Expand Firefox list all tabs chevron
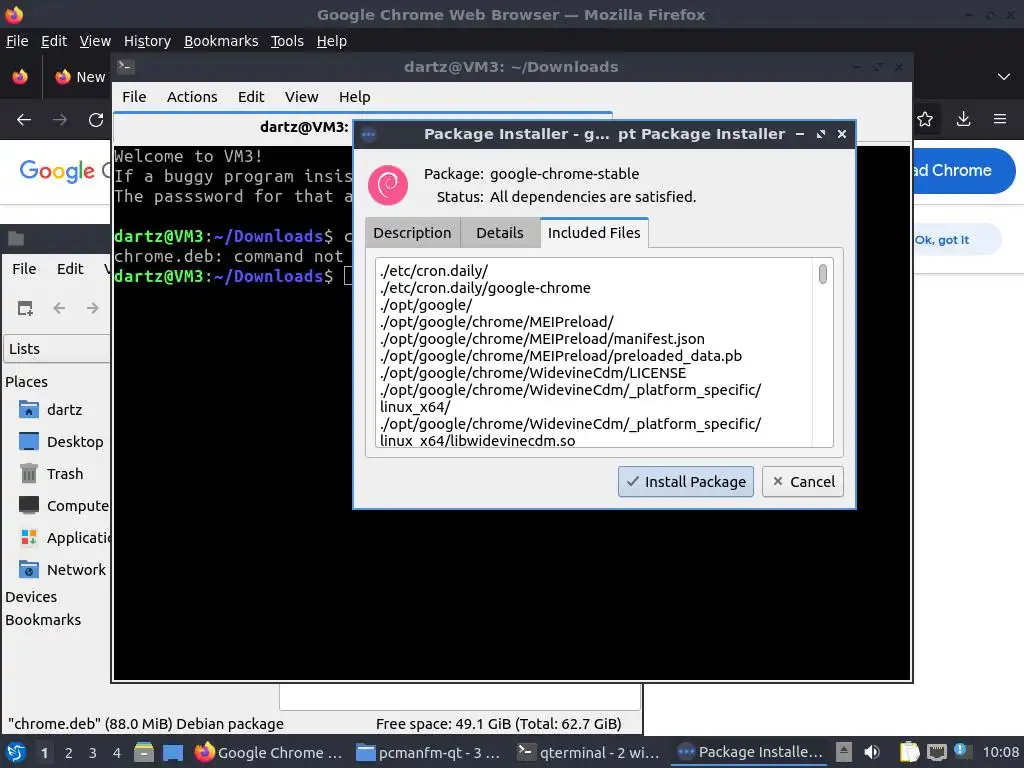This screenshot has width=1024, height=768. (1004, 76)
